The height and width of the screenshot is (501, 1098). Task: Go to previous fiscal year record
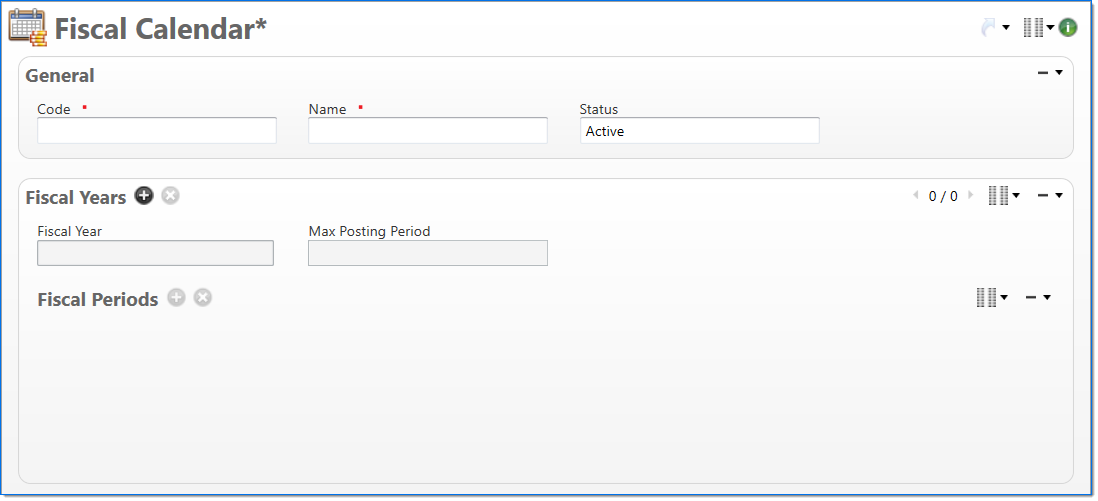pyautogui.click(x=915, y=196)
